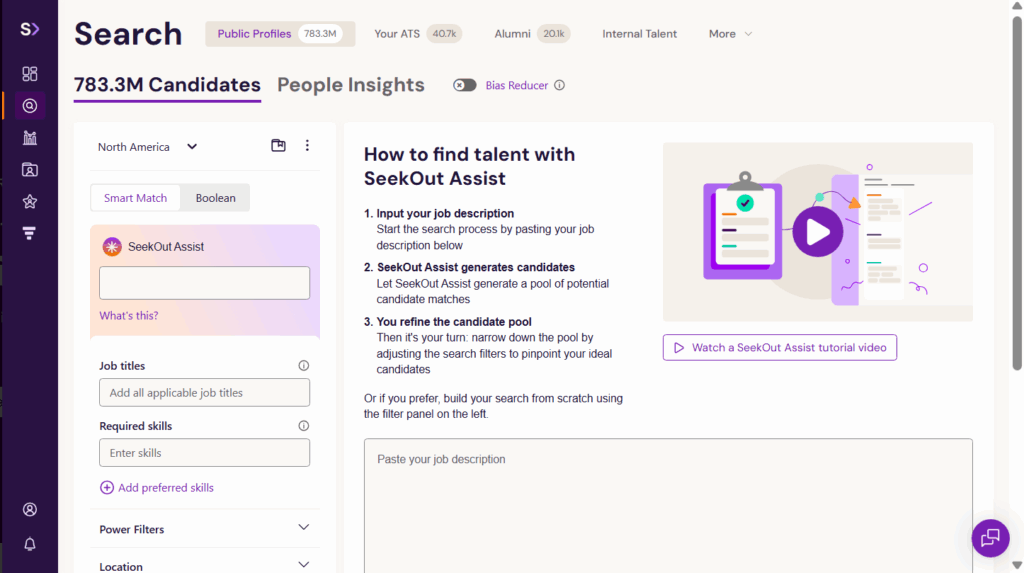Viewport: 1024px width, 573px height.
Task: Click the notifications bell icon
Action: (x=30, y=544)
